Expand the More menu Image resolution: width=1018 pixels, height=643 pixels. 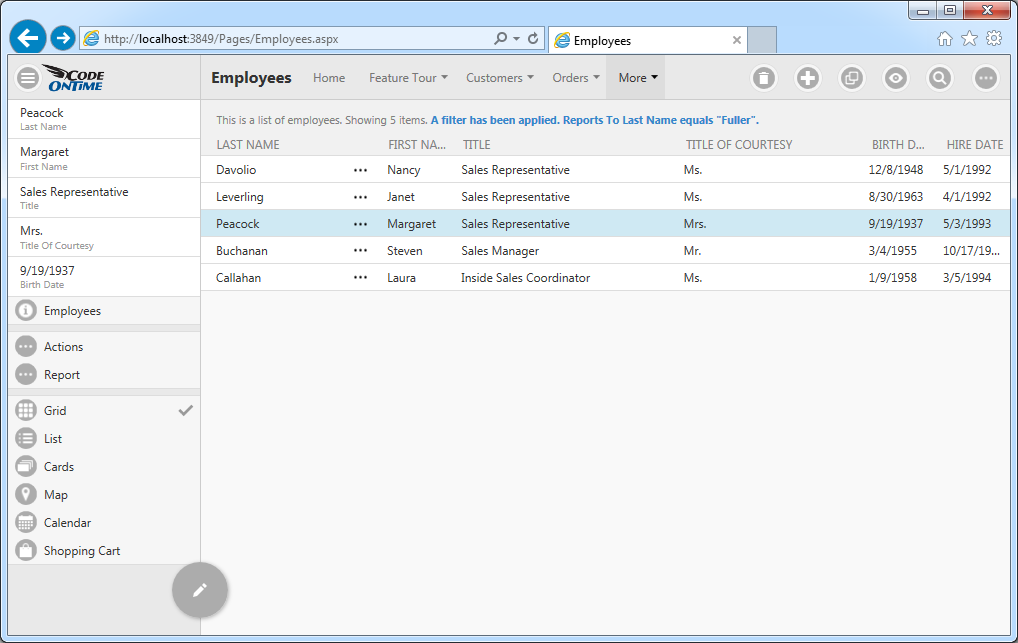coord(638,78)
